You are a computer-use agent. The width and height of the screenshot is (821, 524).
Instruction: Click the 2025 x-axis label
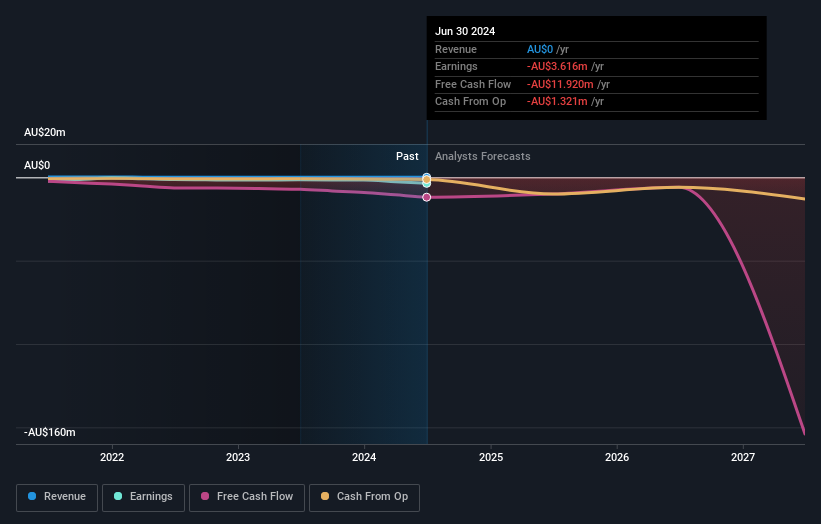tap(491, 457)
